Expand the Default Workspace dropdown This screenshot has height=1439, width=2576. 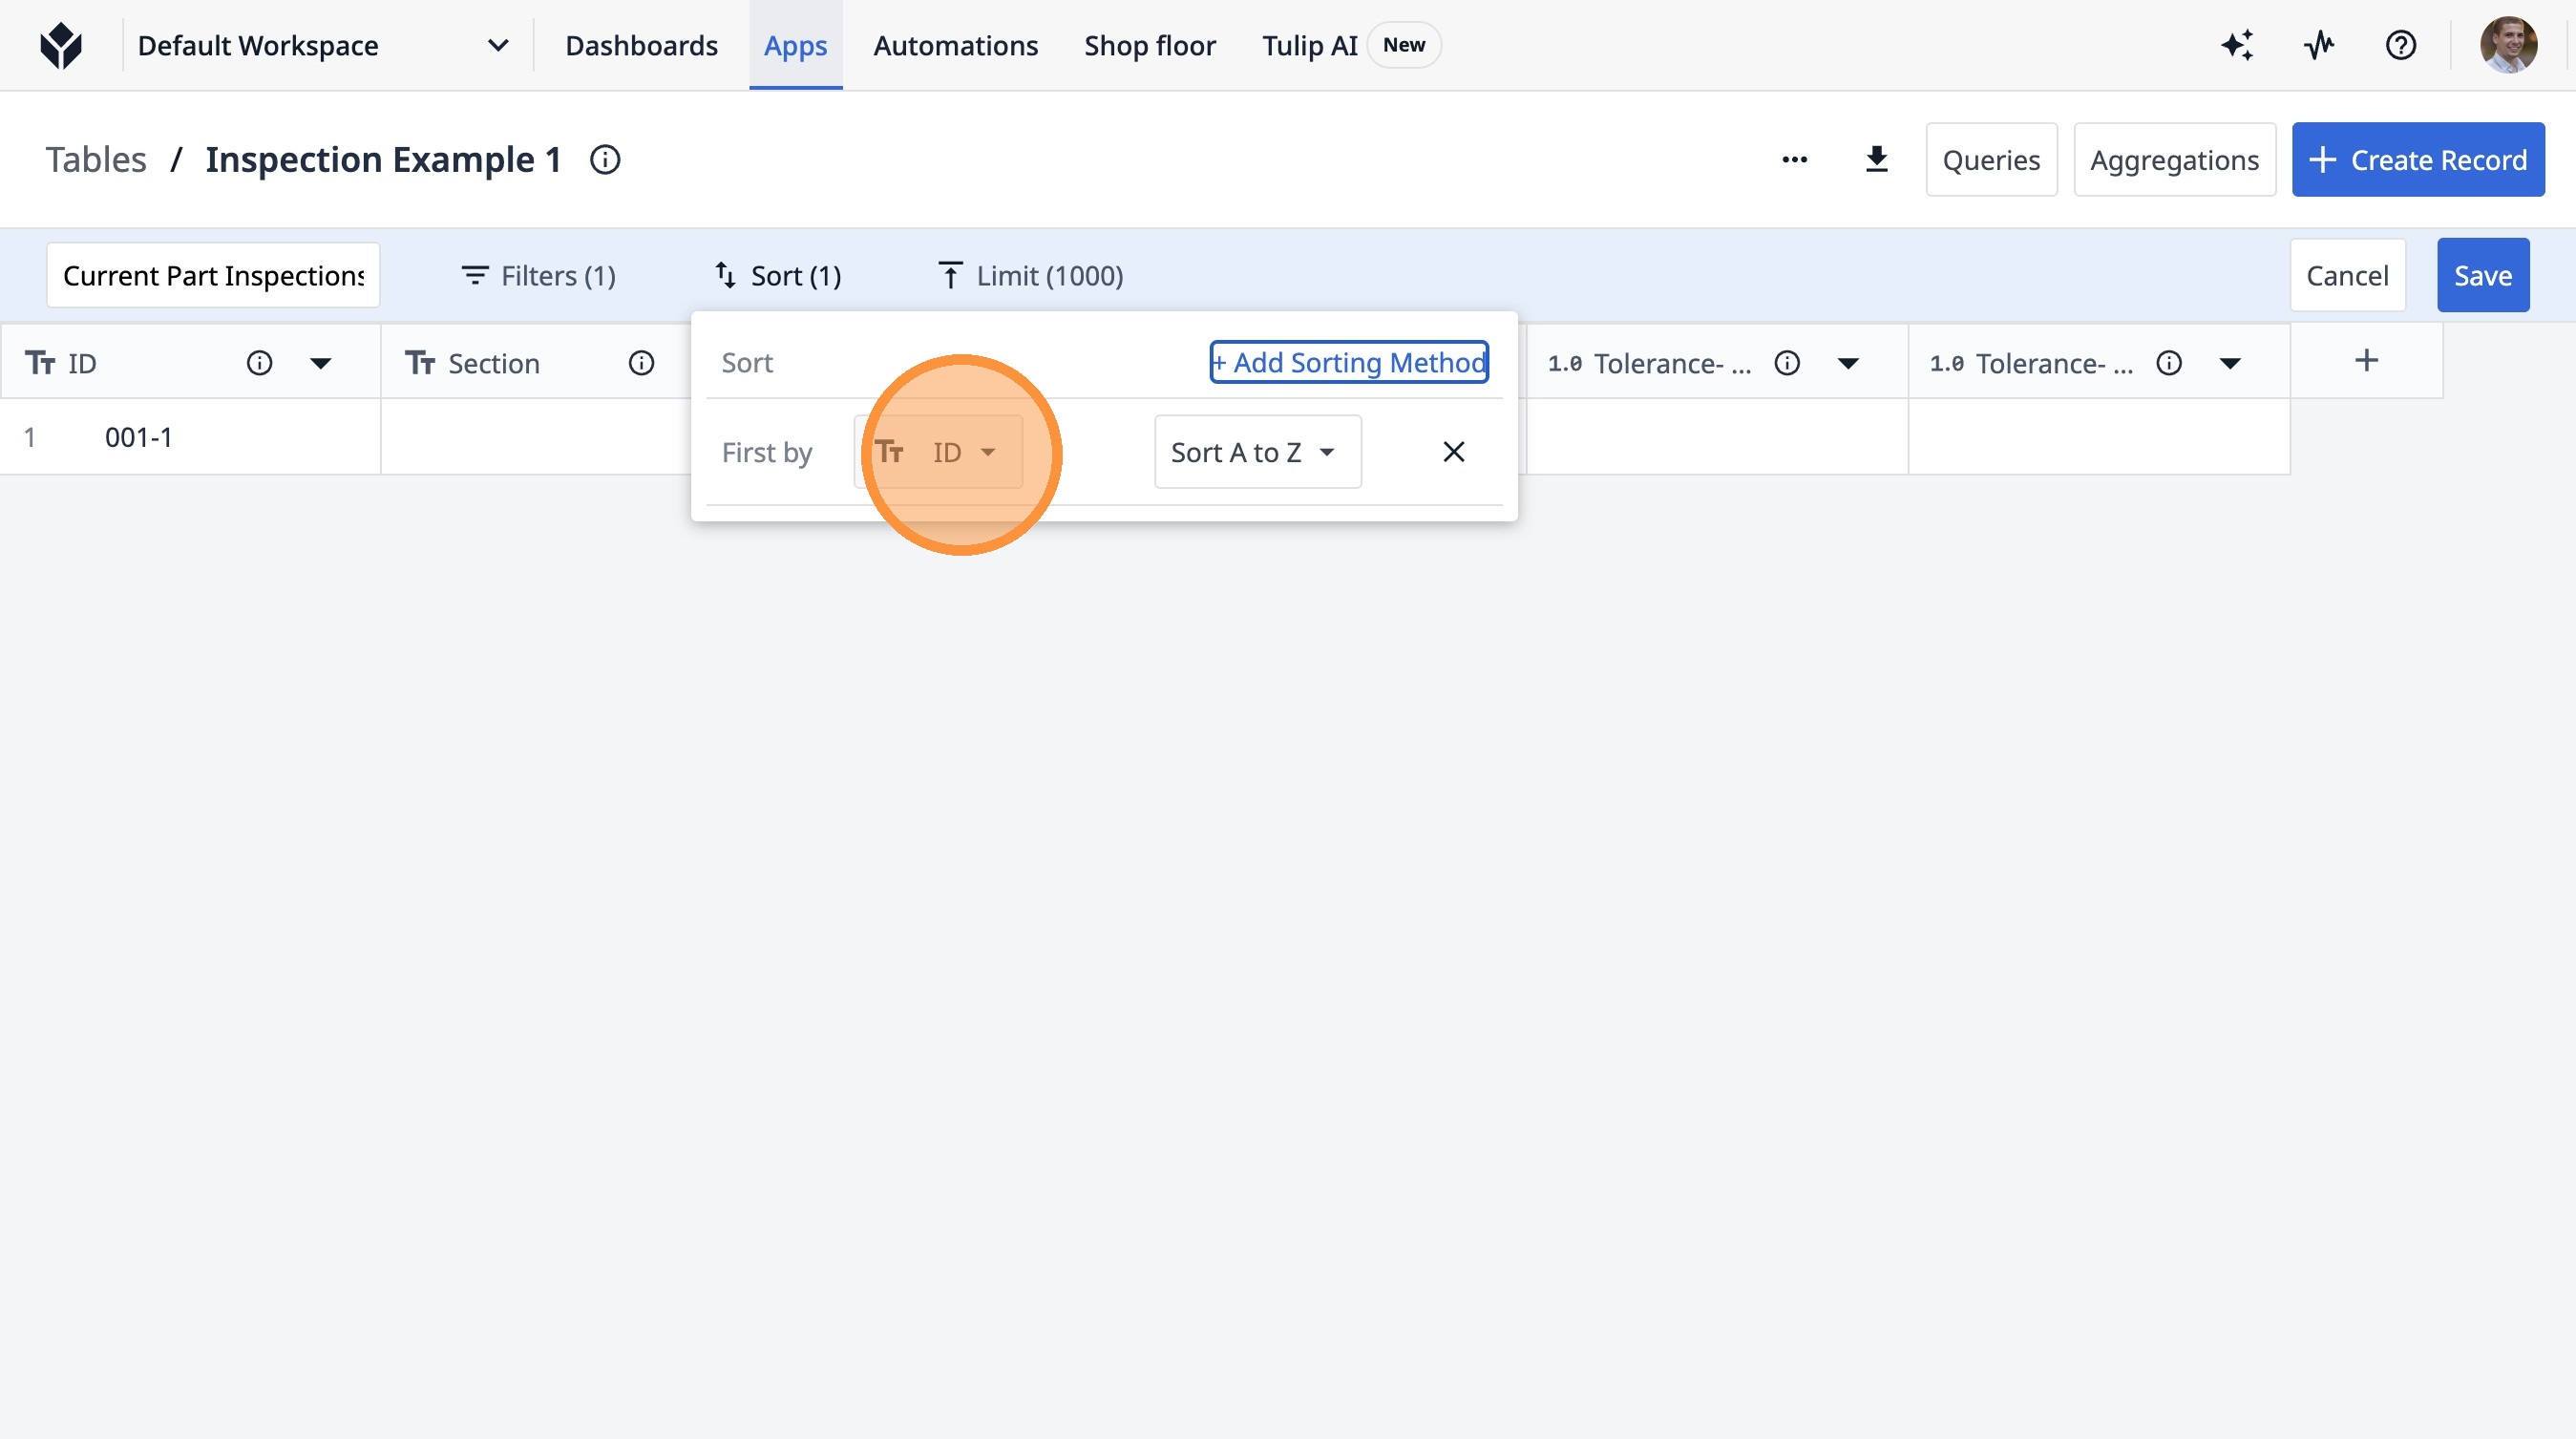tap(497, 45)
